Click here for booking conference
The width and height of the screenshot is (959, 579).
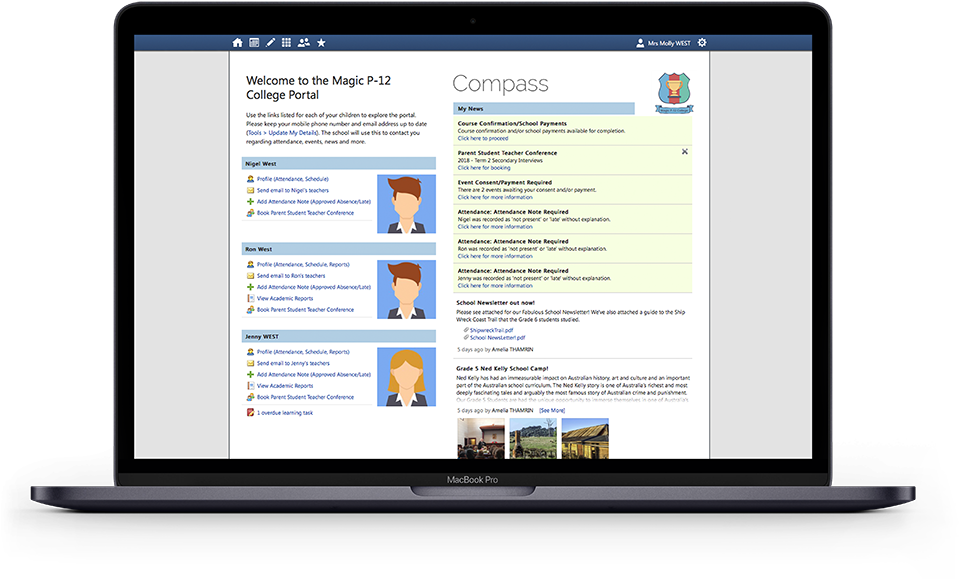click(483, 168)
